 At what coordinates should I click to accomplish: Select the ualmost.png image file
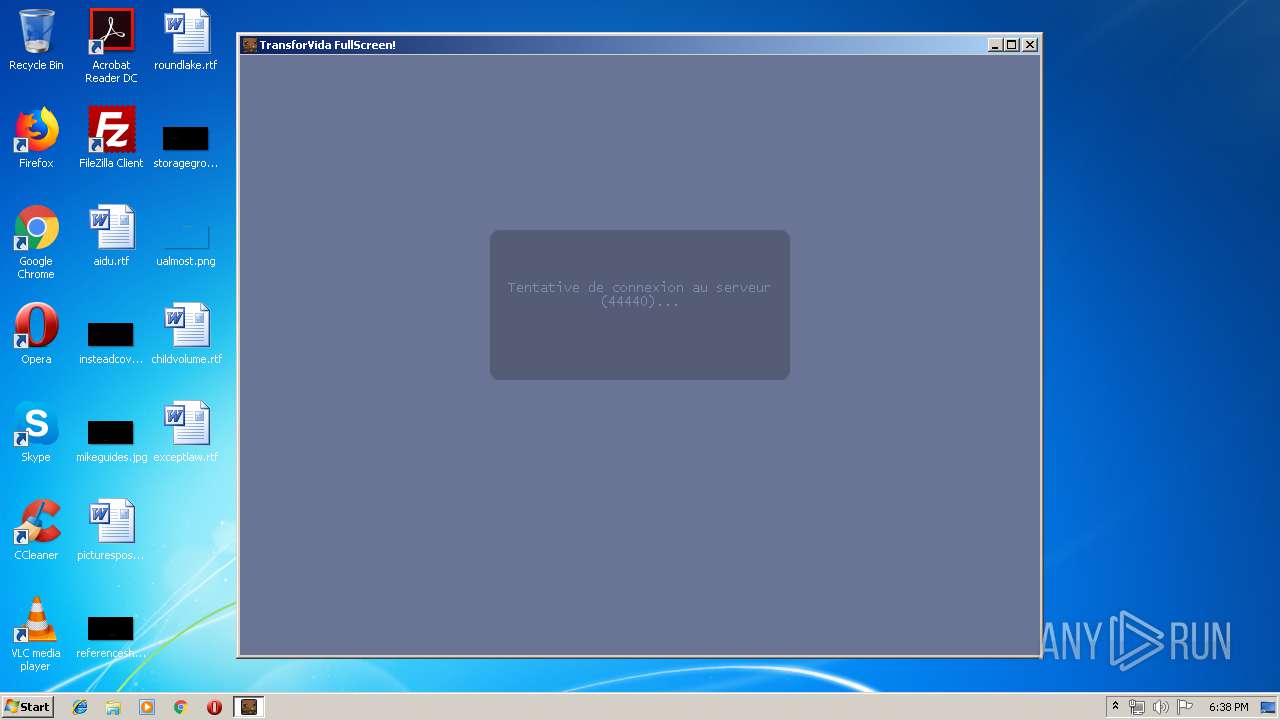[x=186, y=246]
